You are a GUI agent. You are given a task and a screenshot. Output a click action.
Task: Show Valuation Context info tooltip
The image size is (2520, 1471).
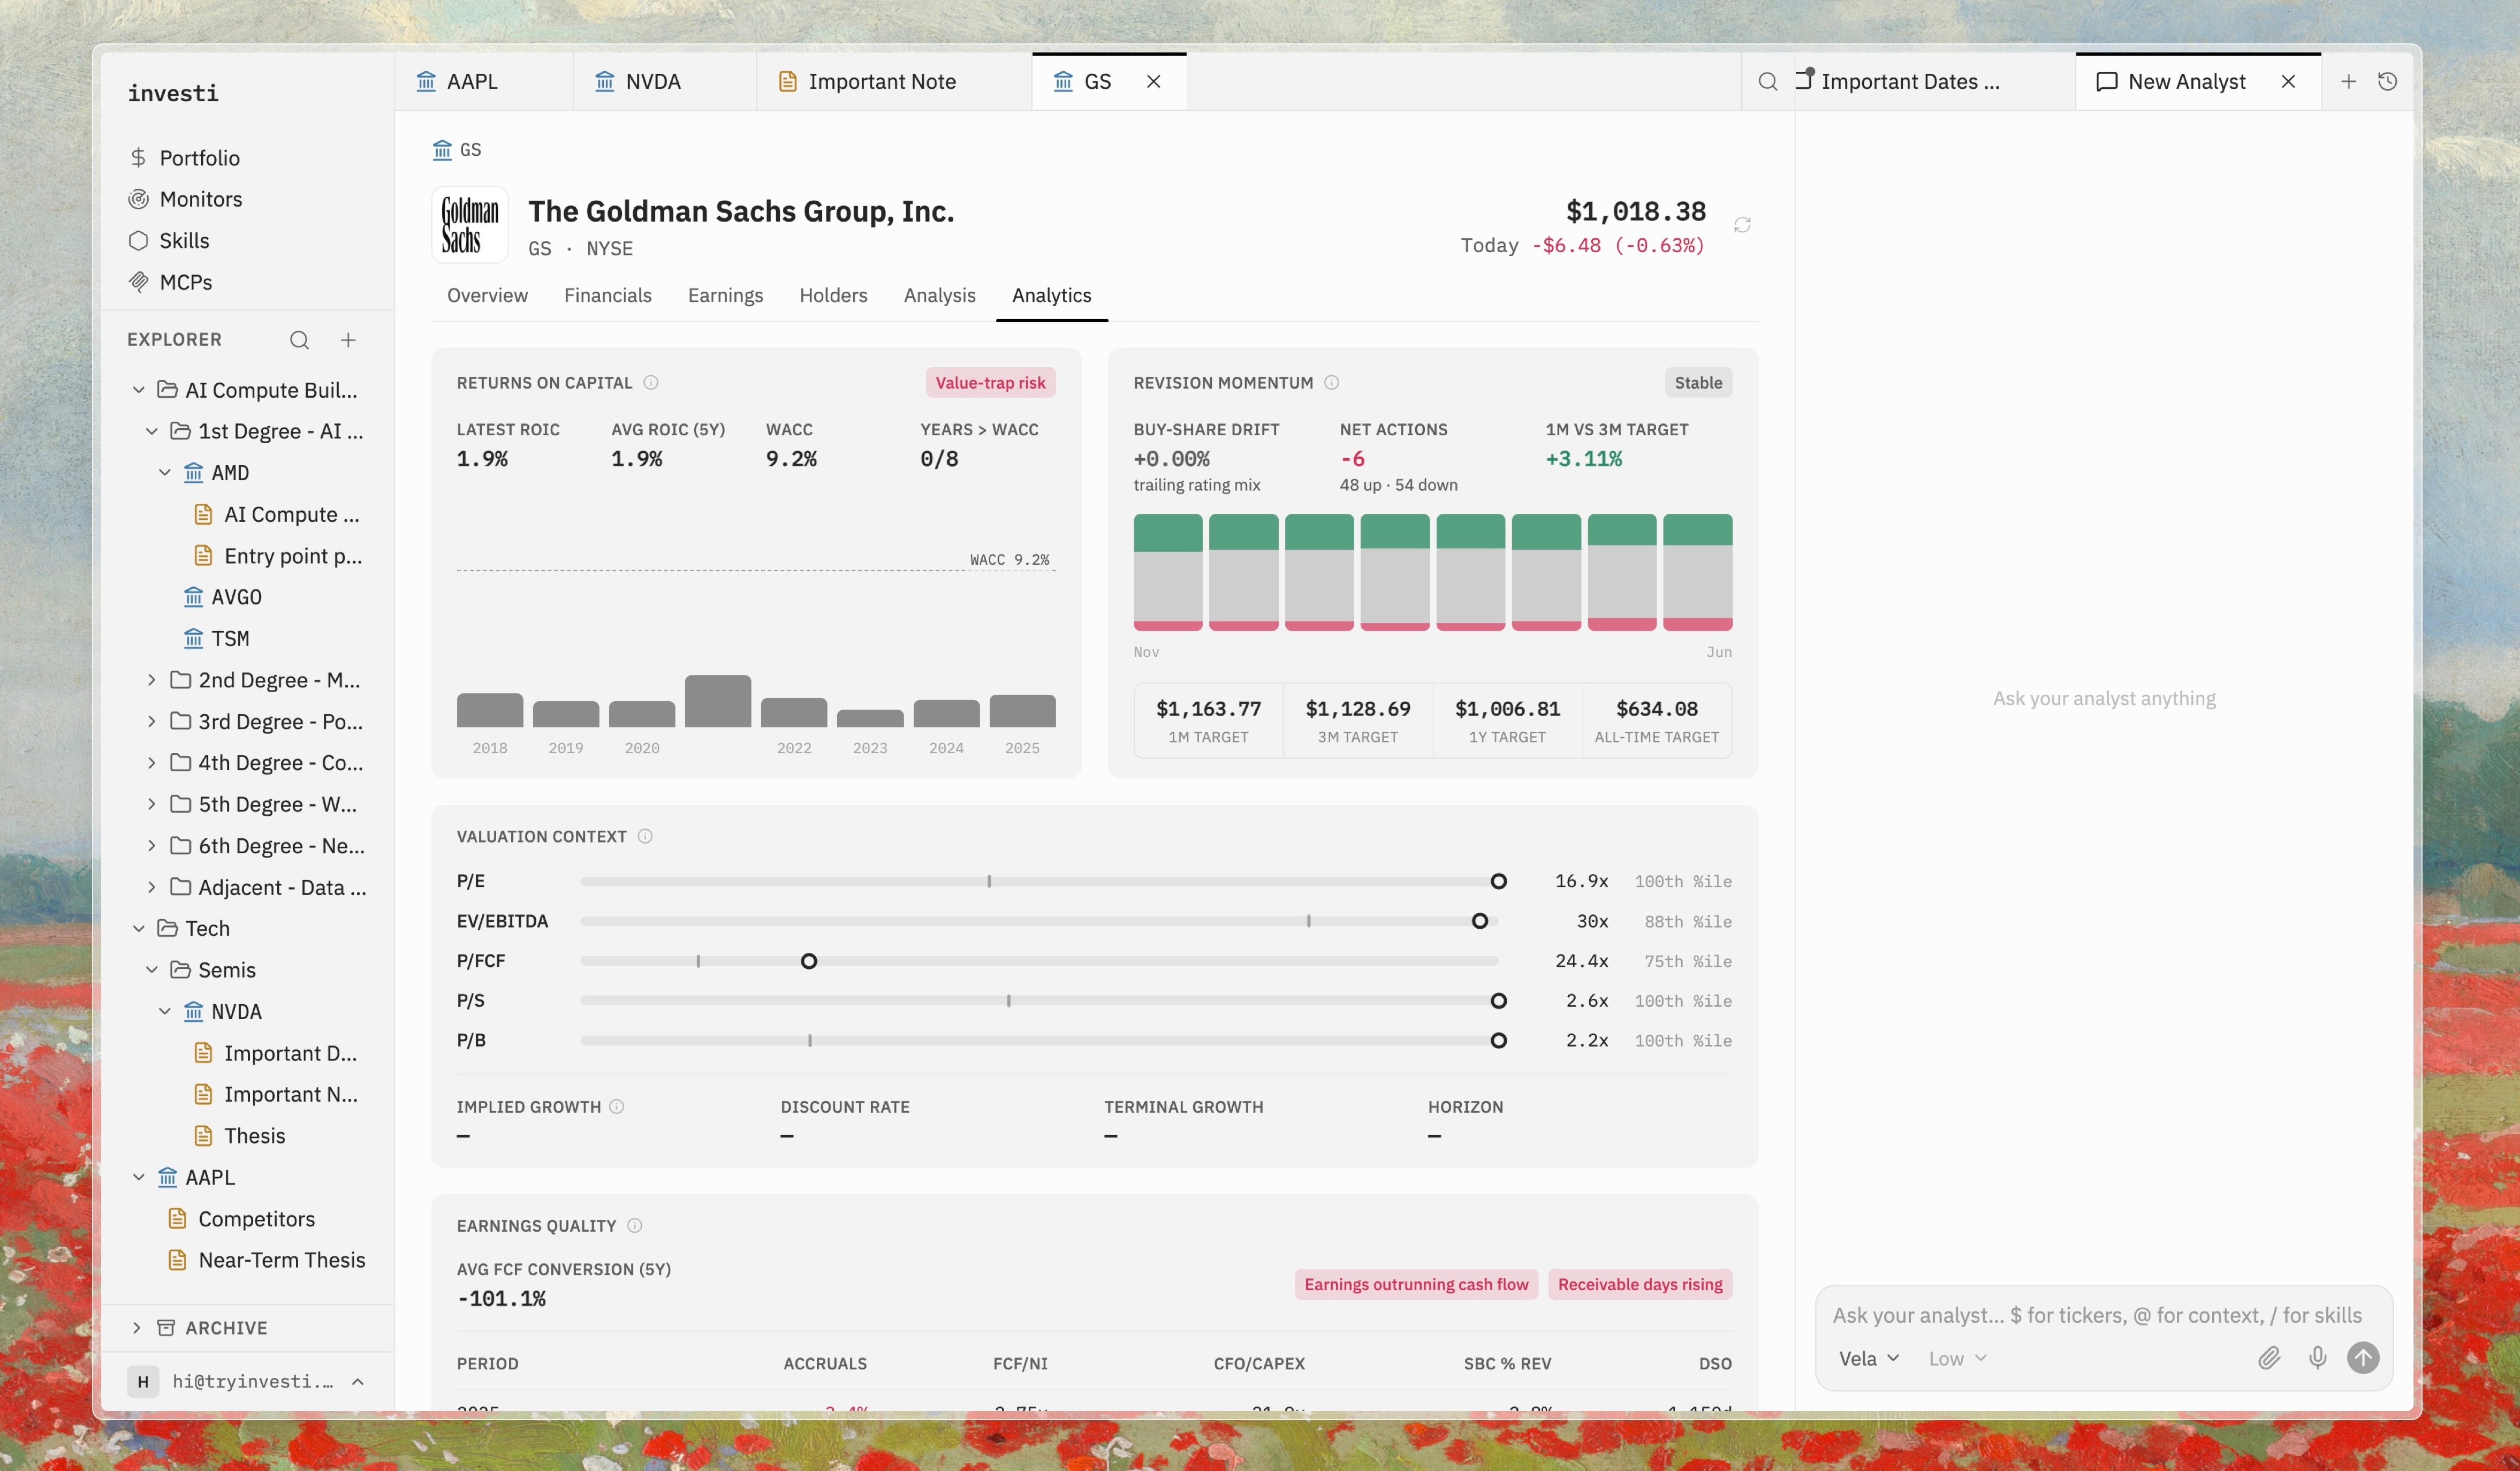pos(645,836)
